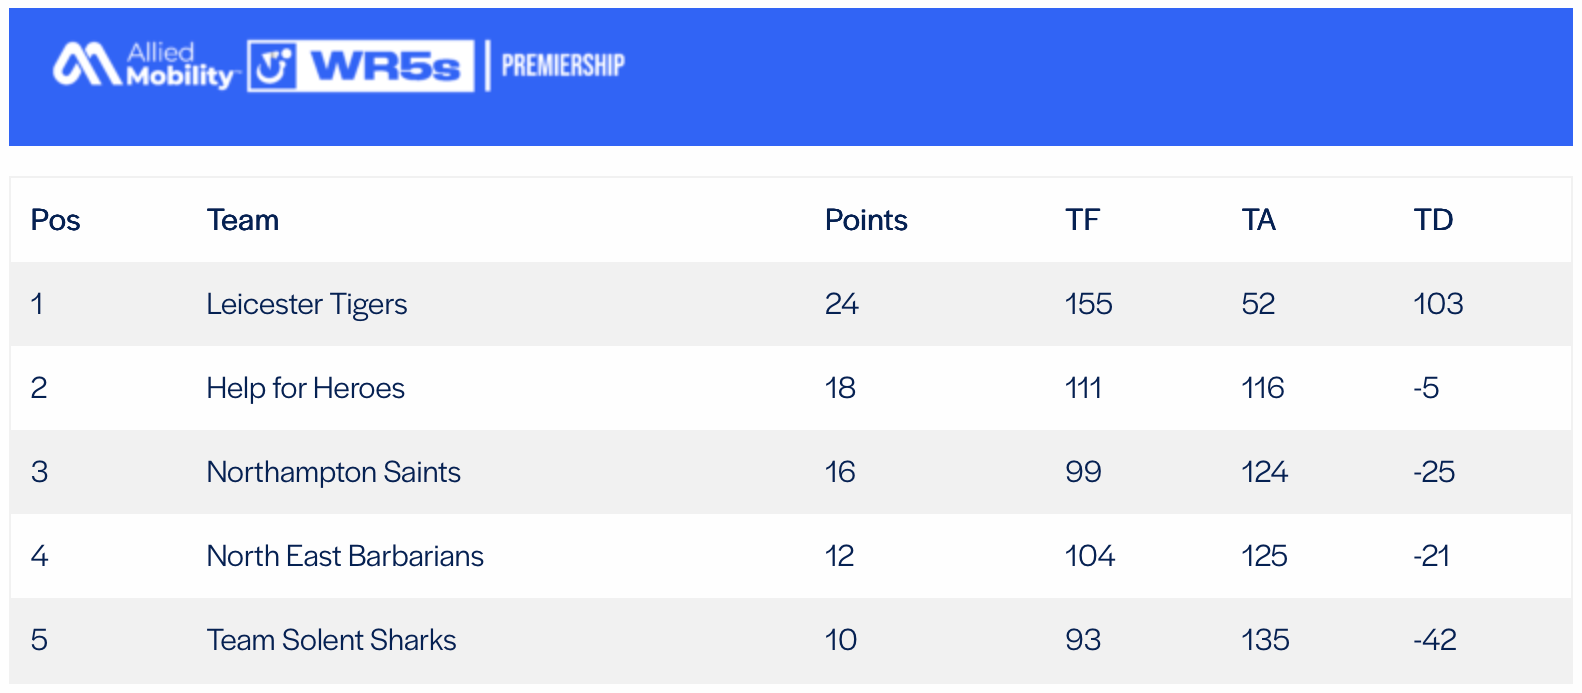Click the Pos column header
1582x693 pixels.
(56, 220)
